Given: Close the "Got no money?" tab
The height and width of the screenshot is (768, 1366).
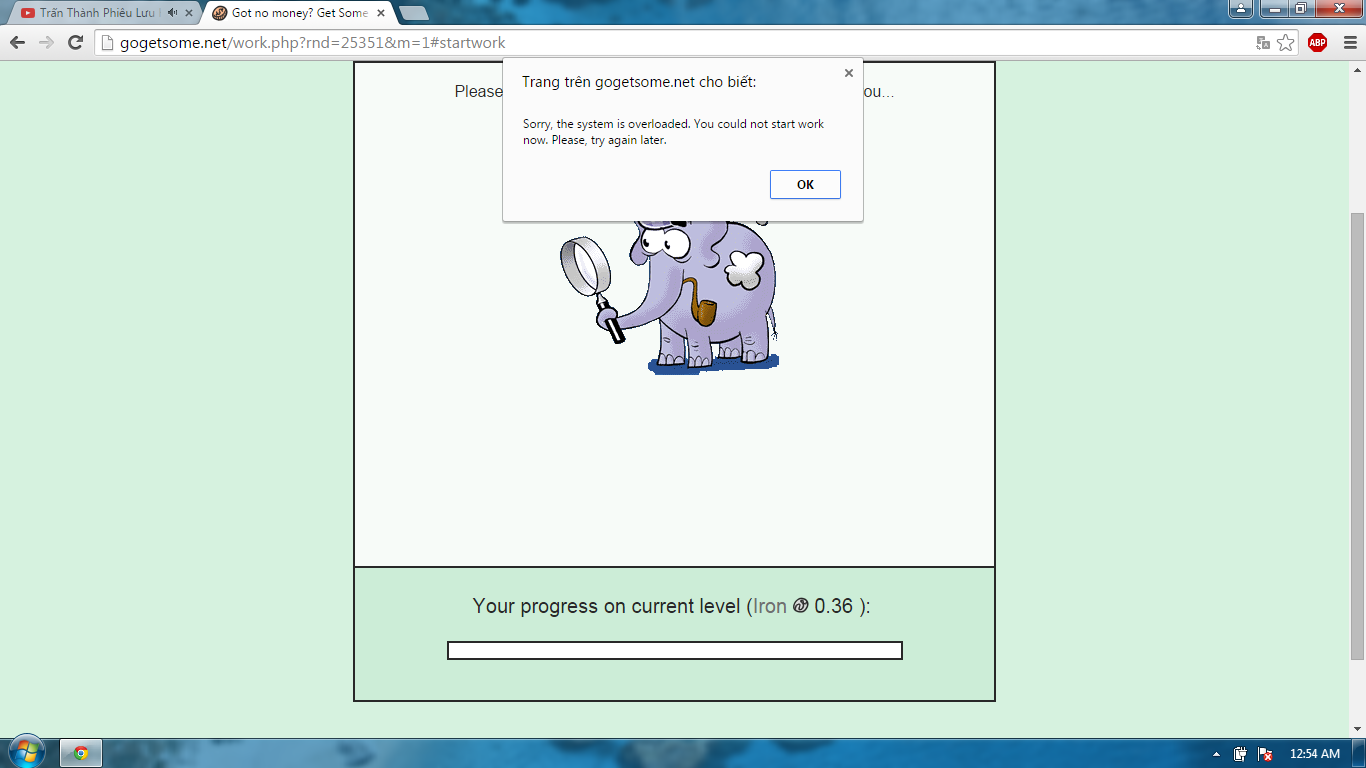Looking at the screenshot, I should pyautogui.click(x=383, y=13).
